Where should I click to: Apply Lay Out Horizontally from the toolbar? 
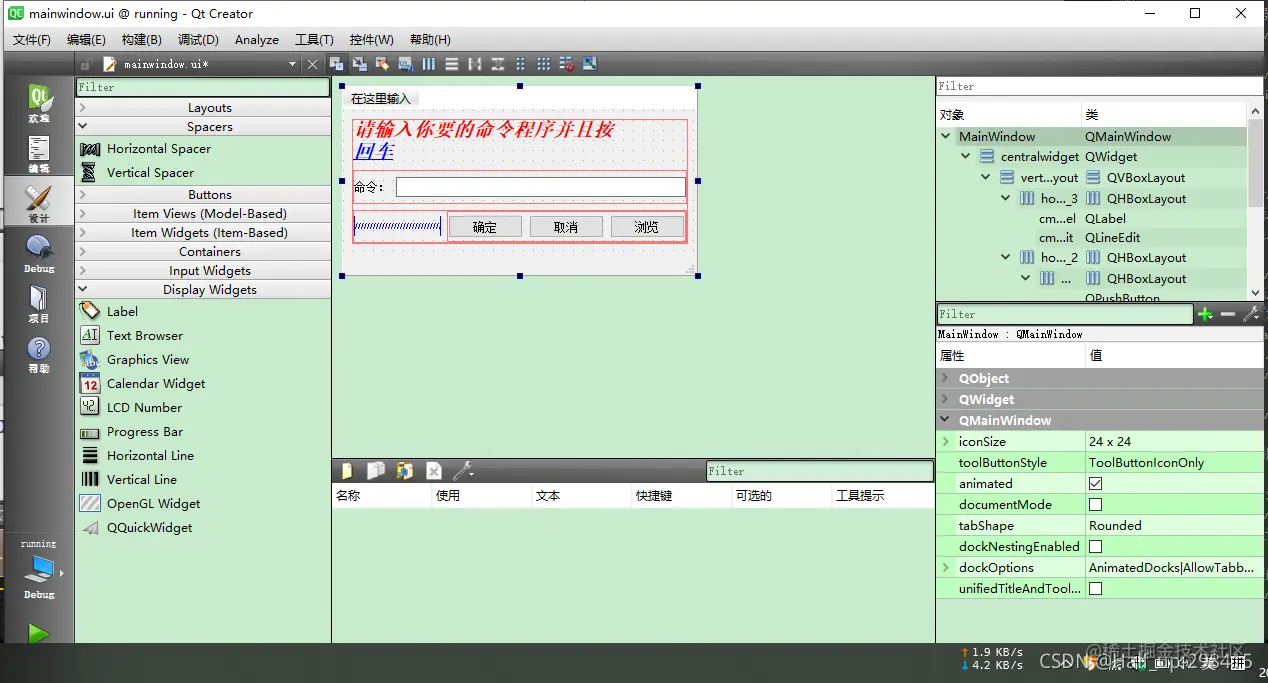pyautogui.click(x=429, y=64)
